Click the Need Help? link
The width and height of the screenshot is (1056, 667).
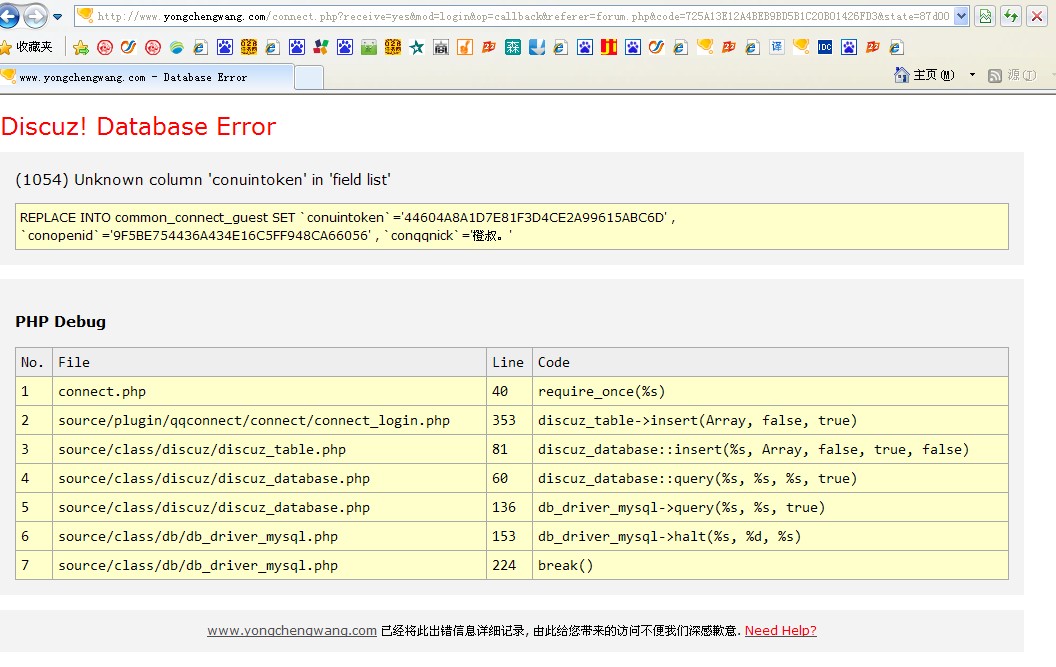tap(780, 631)
